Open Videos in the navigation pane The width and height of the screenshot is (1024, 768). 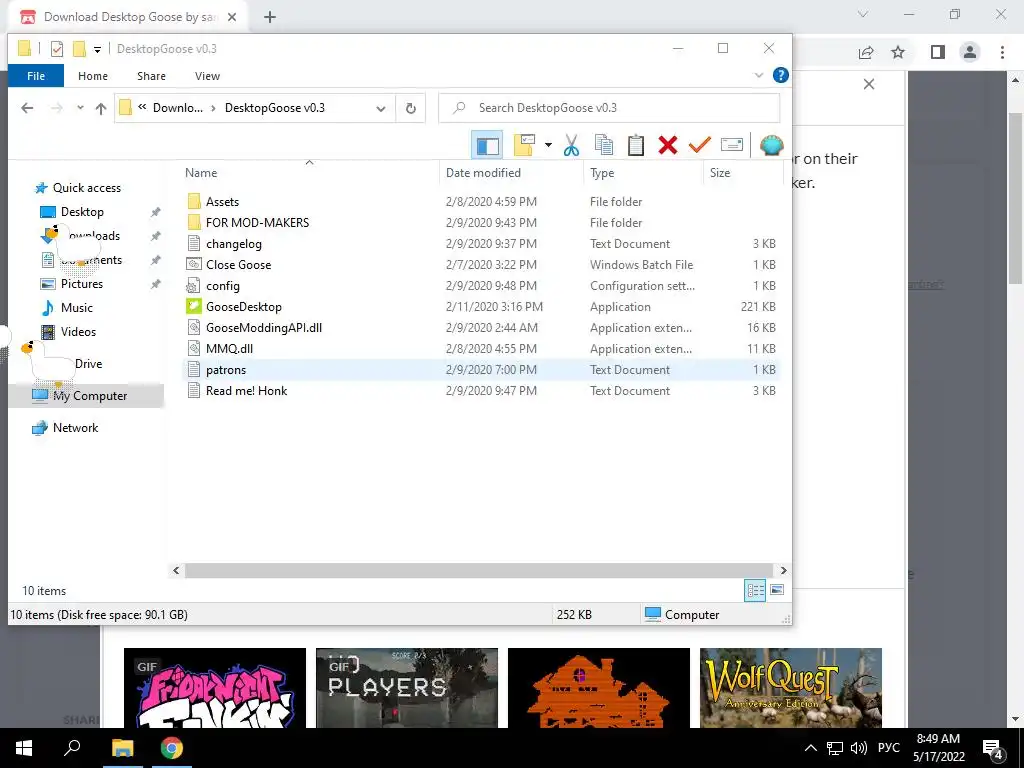click(78, 332)
